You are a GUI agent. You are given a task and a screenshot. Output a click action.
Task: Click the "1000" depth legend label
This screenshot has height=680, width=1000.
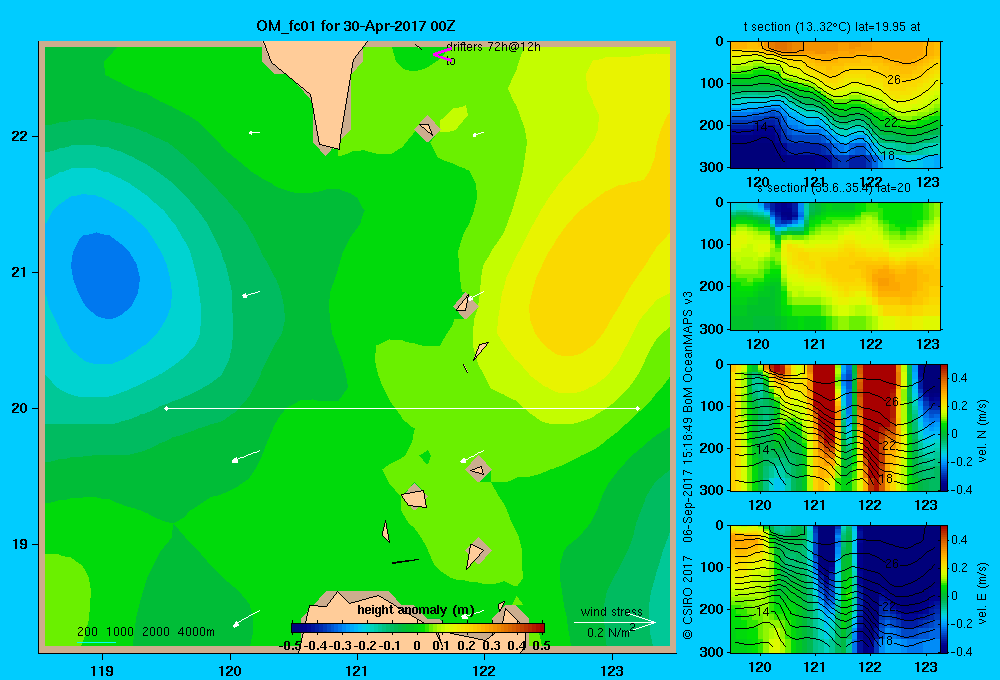tap(120, 632)
